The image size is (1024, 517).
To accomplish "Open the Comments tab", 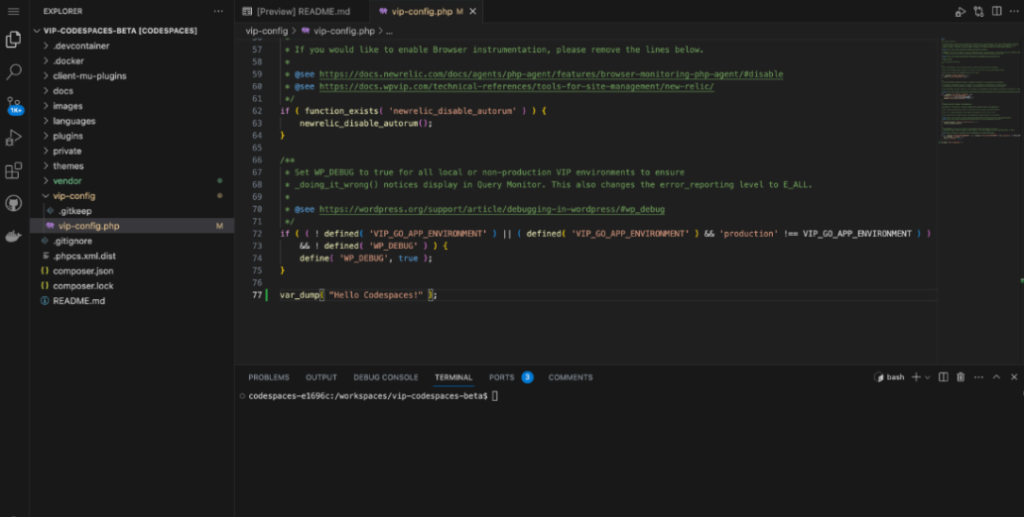I will coord(571,377).
